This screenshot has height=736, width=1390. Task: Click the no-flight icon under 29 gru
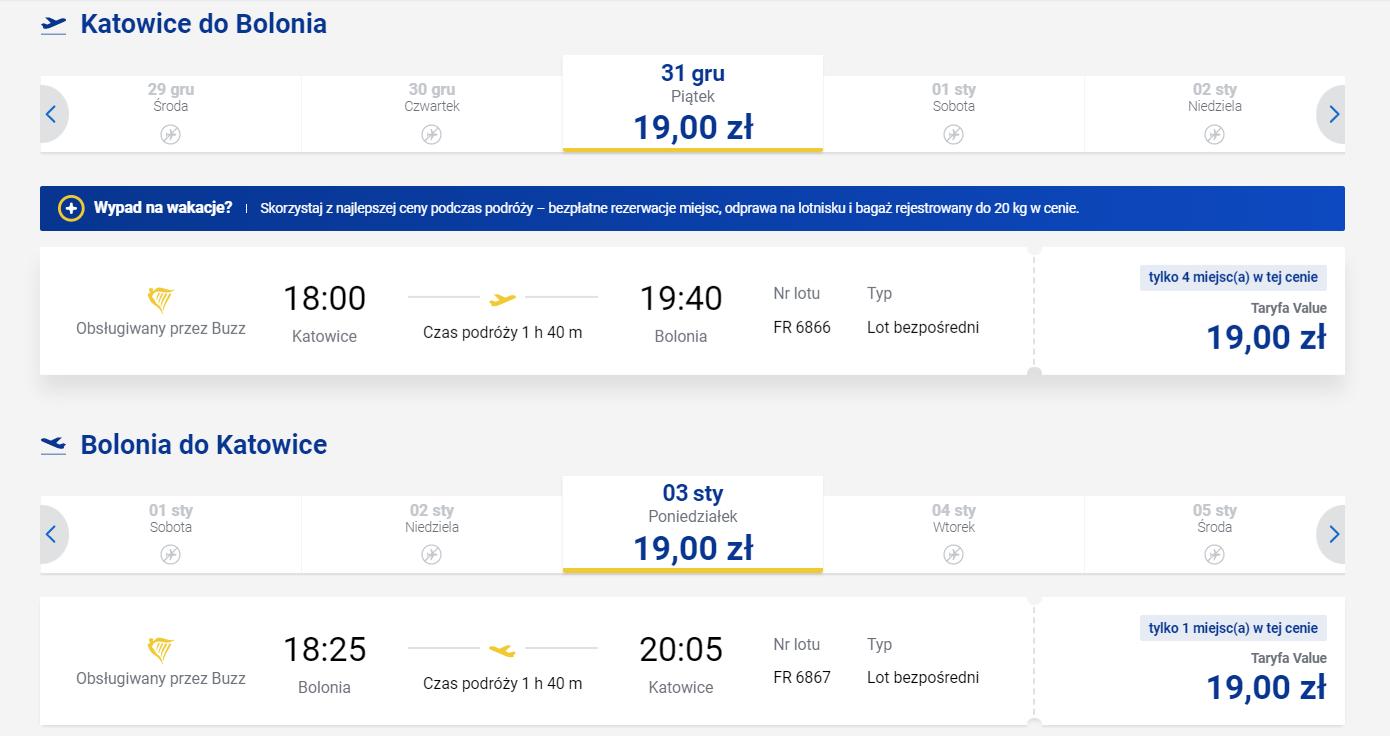(171, 134)
